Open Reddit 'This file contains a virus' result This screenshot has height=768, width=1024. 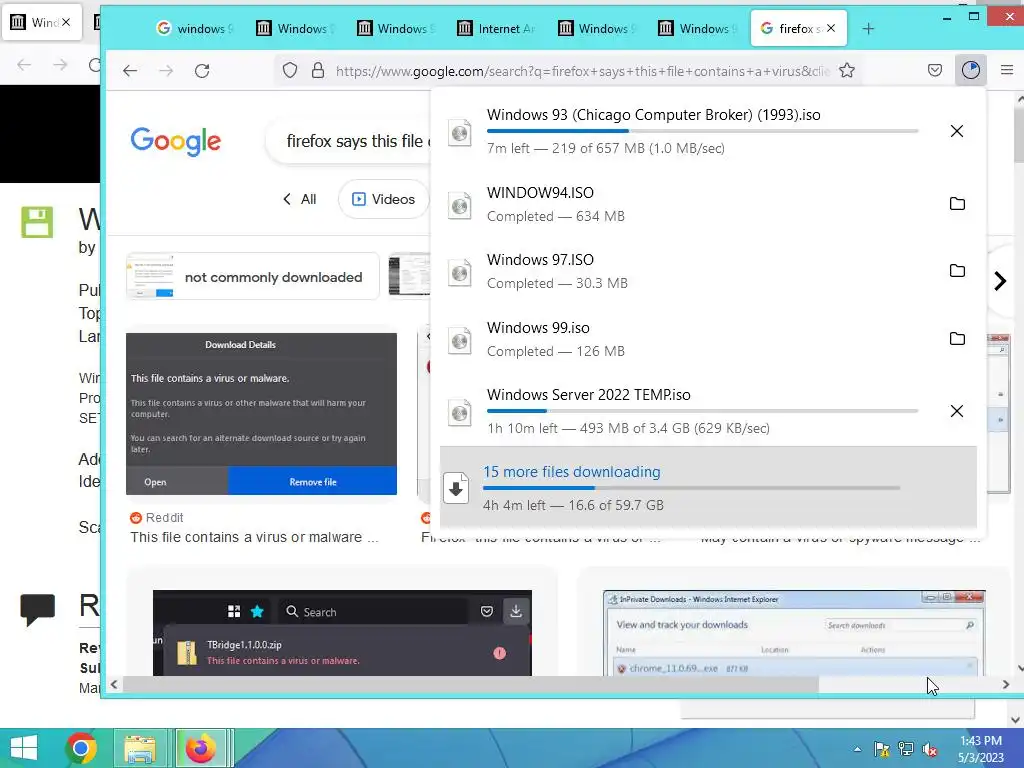(x=254, y=537)
